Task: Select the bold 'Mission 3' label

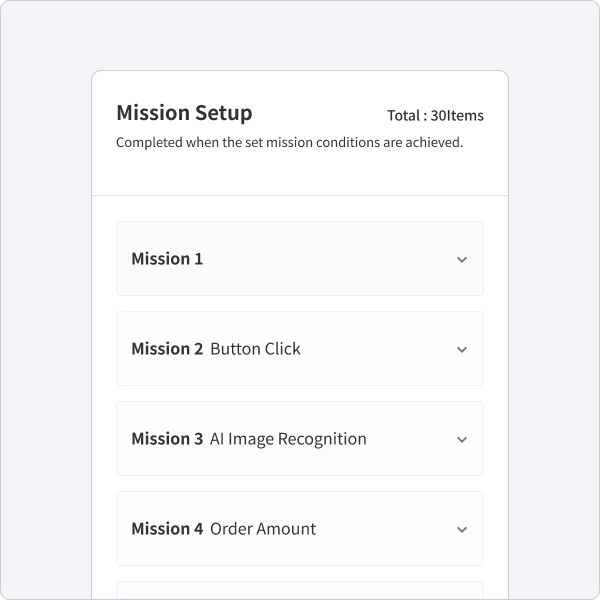Action: click(x=167, y=439)
